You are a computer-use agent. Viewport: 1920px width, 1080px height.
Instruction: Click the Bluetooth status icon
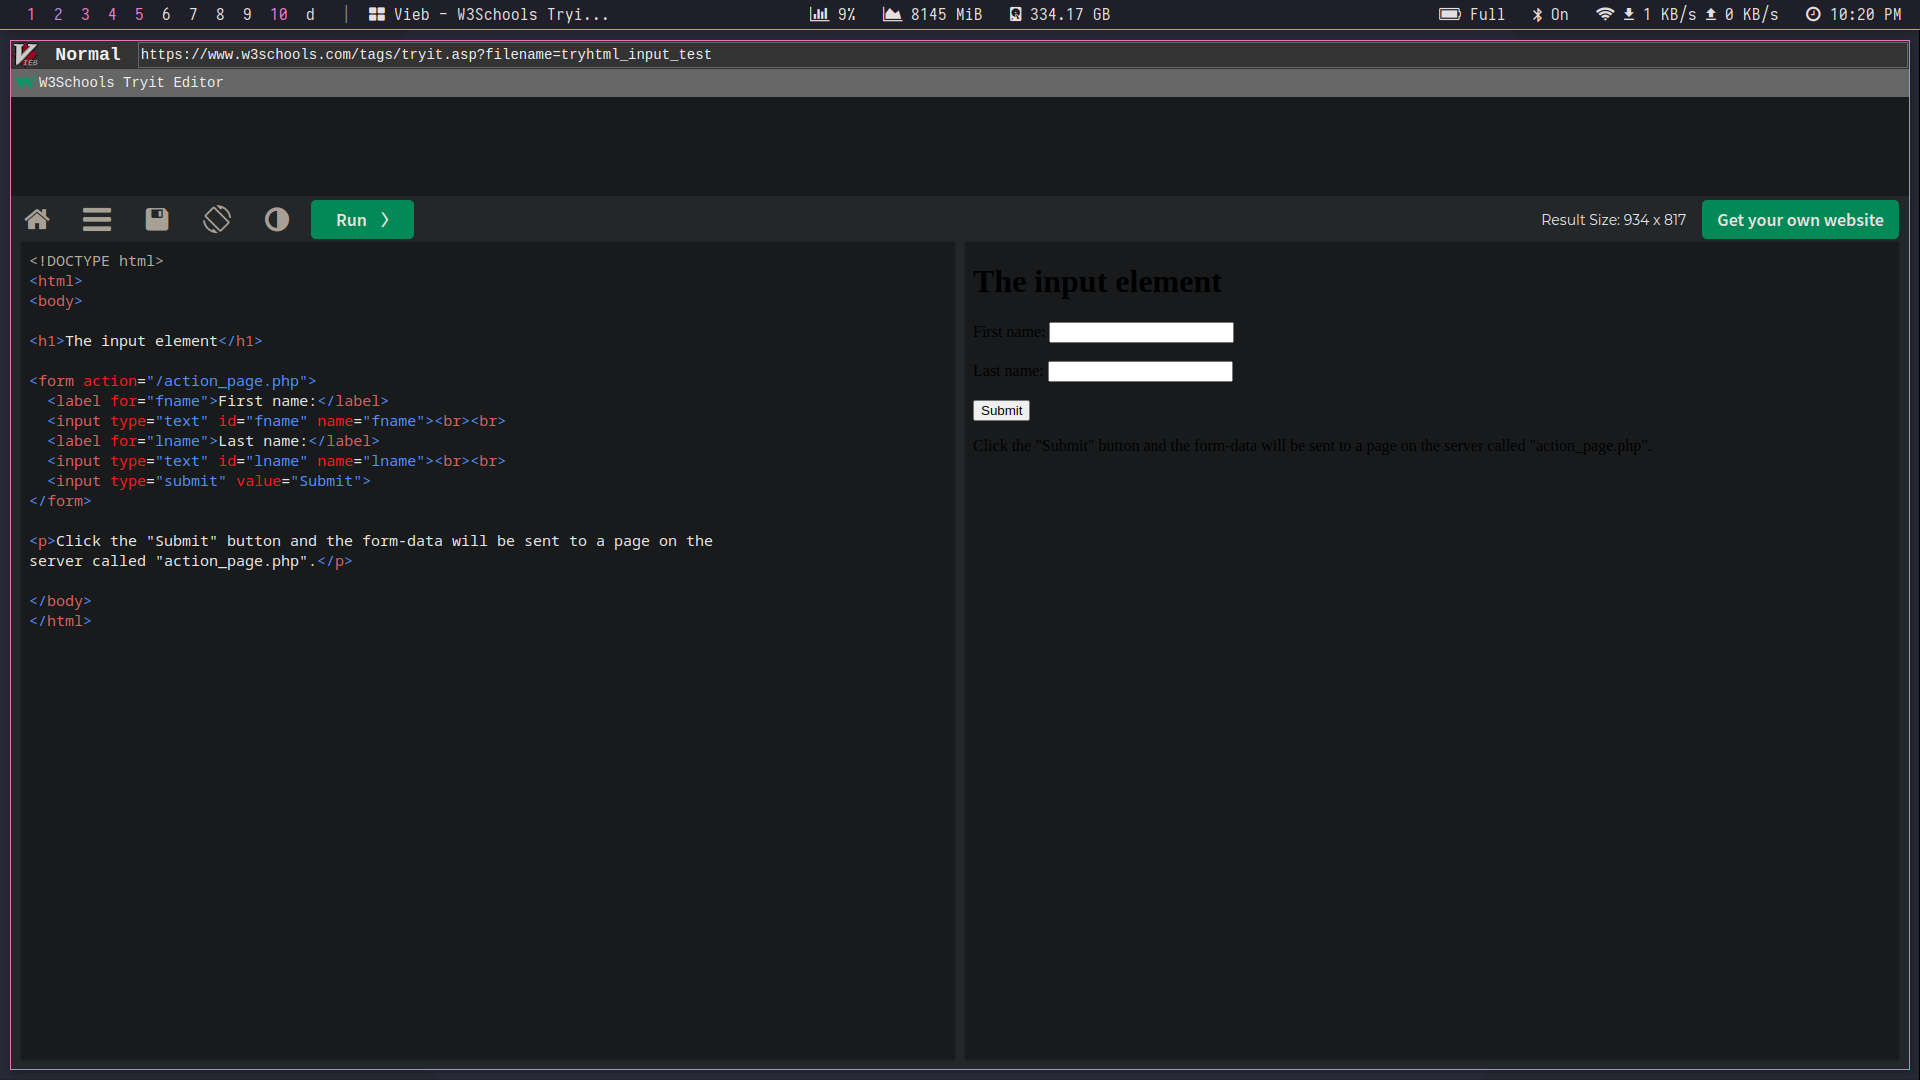click(1538, 14)
